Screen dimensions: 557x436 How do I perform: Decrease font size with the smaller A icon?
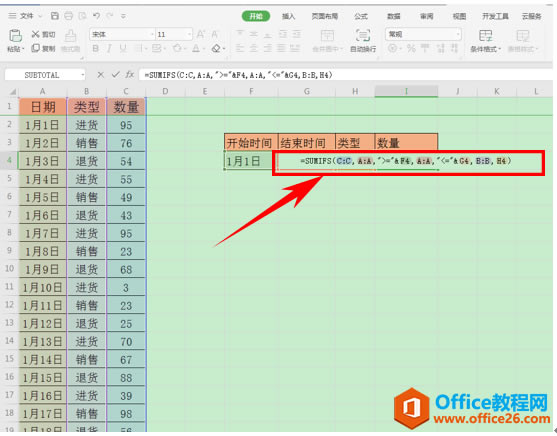click(x=215, y=34)
